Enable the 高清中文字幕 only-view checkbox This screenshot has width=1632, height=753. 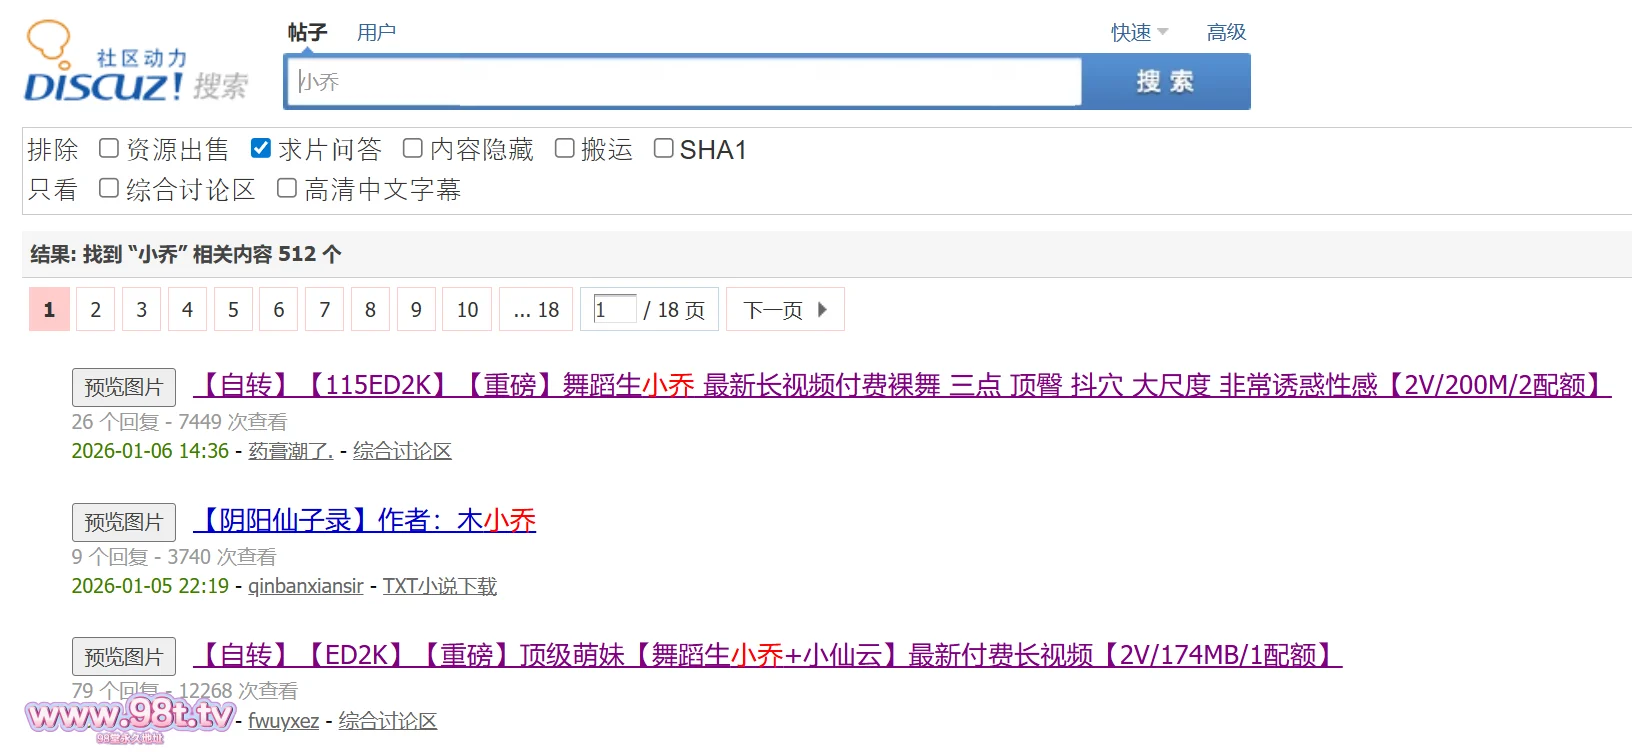[x=287, y=189]
